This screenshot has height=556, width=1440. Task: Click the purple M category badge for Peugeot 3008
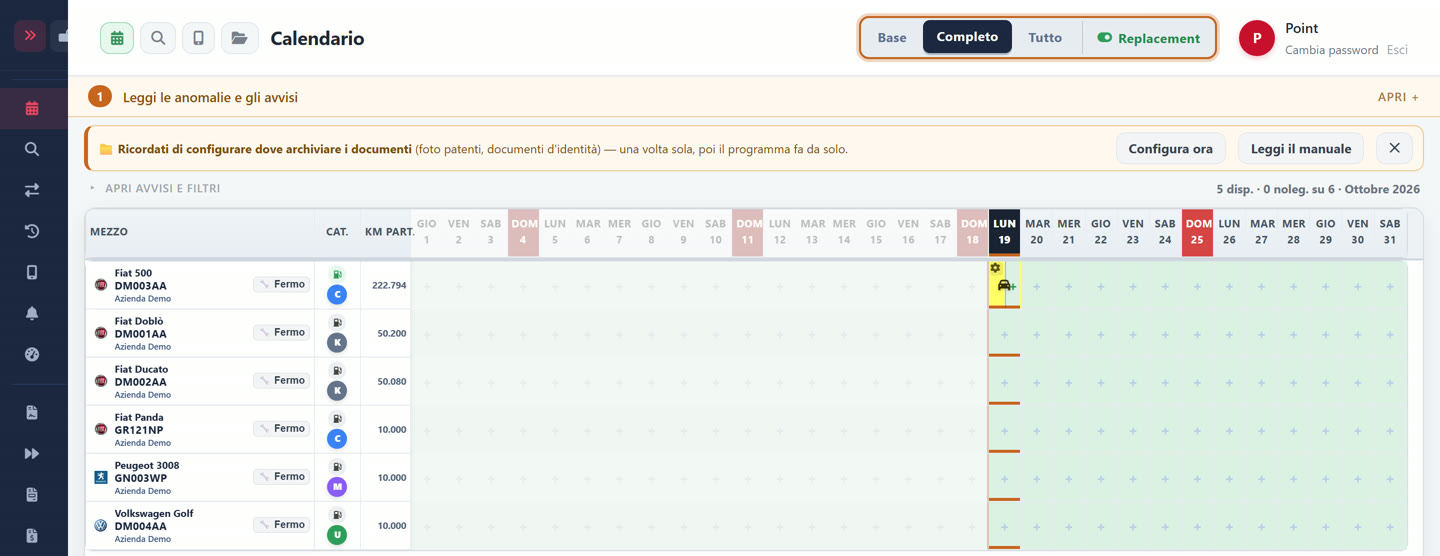click(x=337, y=487)
